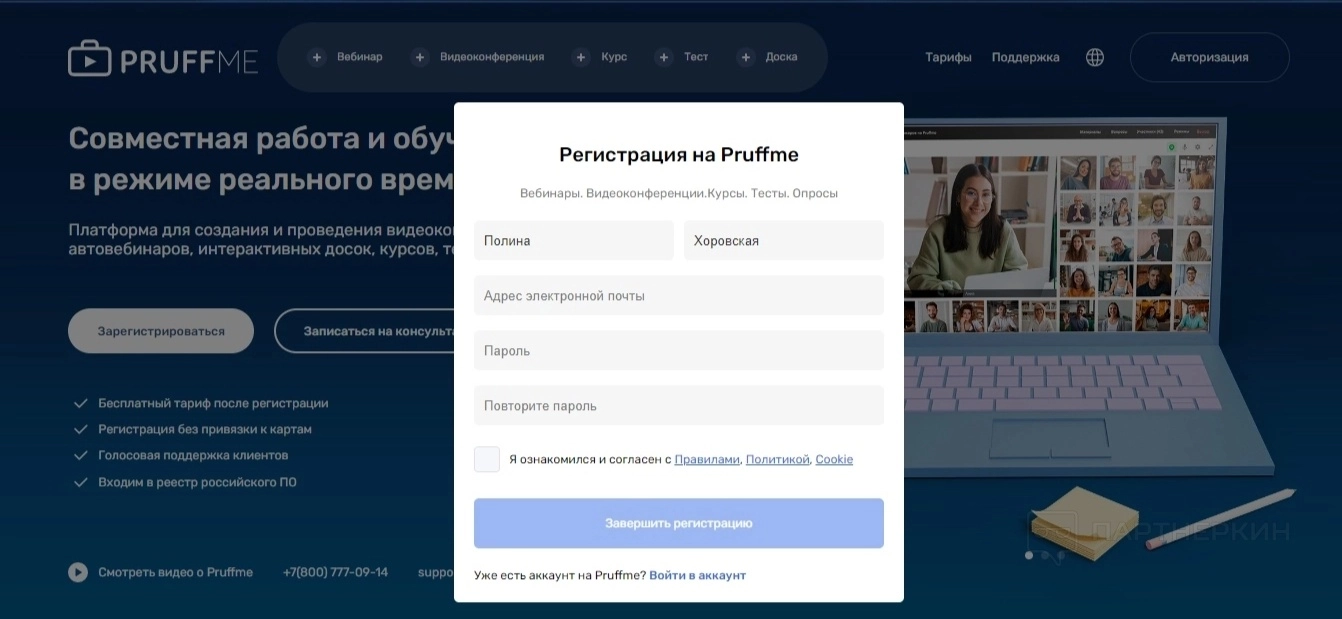Open the Видеоконференция menu item

click(x=492, y=57)
